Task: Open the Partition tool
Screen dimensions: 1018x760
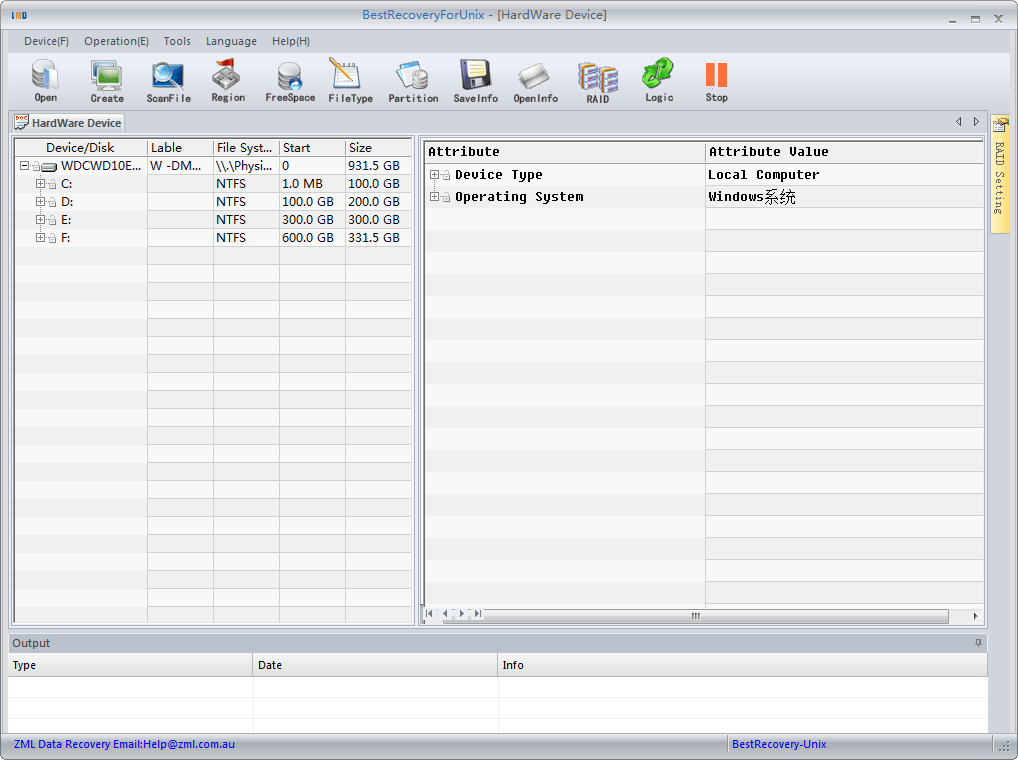Action: pos(413,77)
